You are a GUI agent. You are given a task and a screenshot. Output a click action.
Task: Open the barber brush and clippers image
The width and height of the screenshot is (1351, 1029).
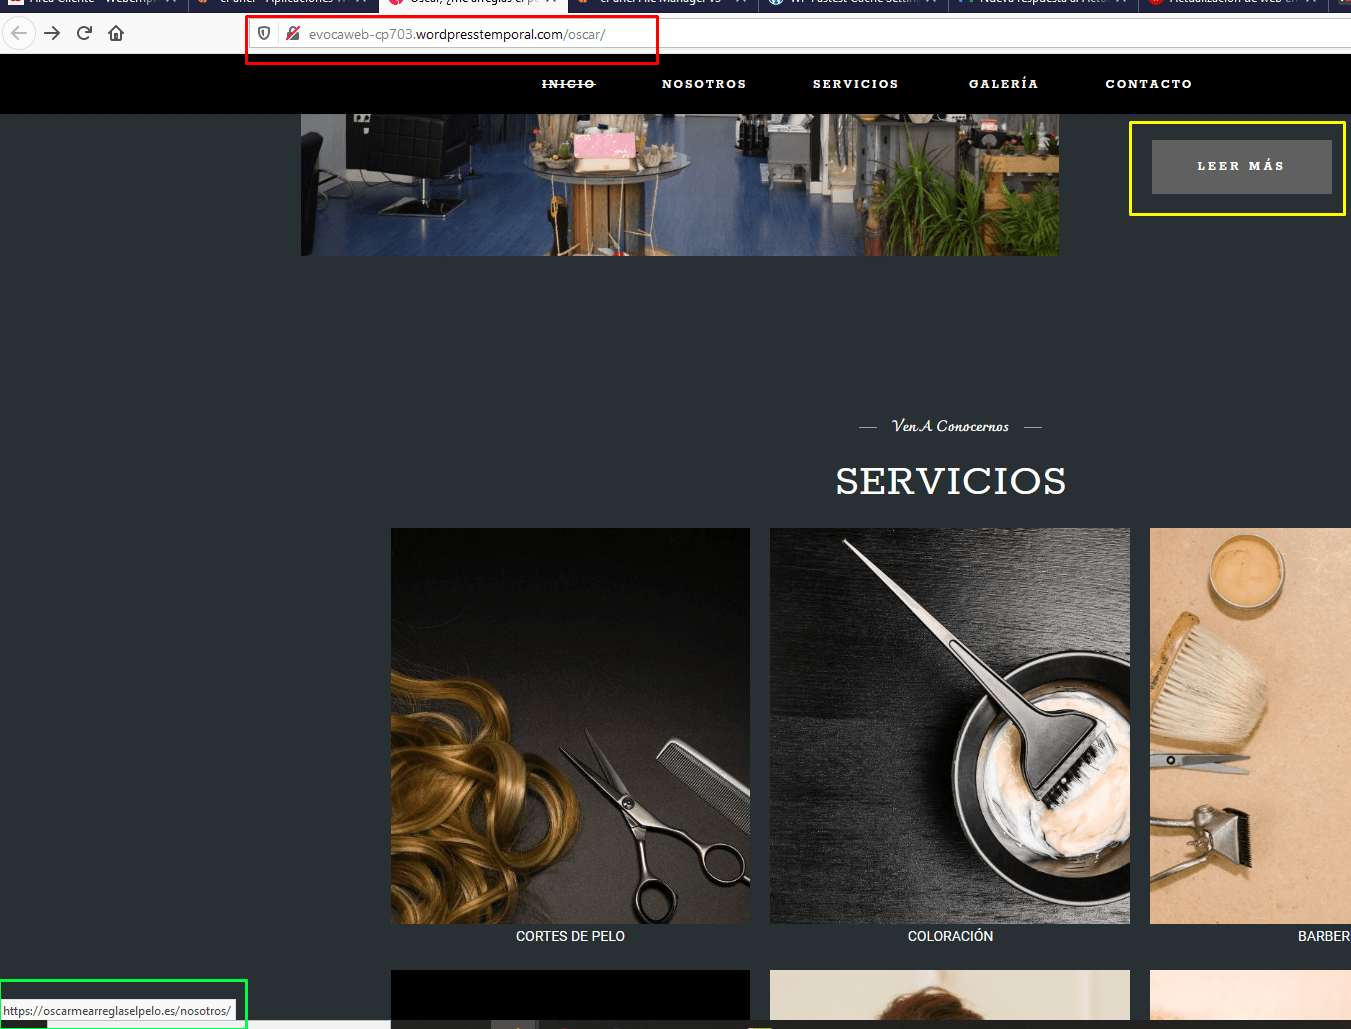point(1250,726)
